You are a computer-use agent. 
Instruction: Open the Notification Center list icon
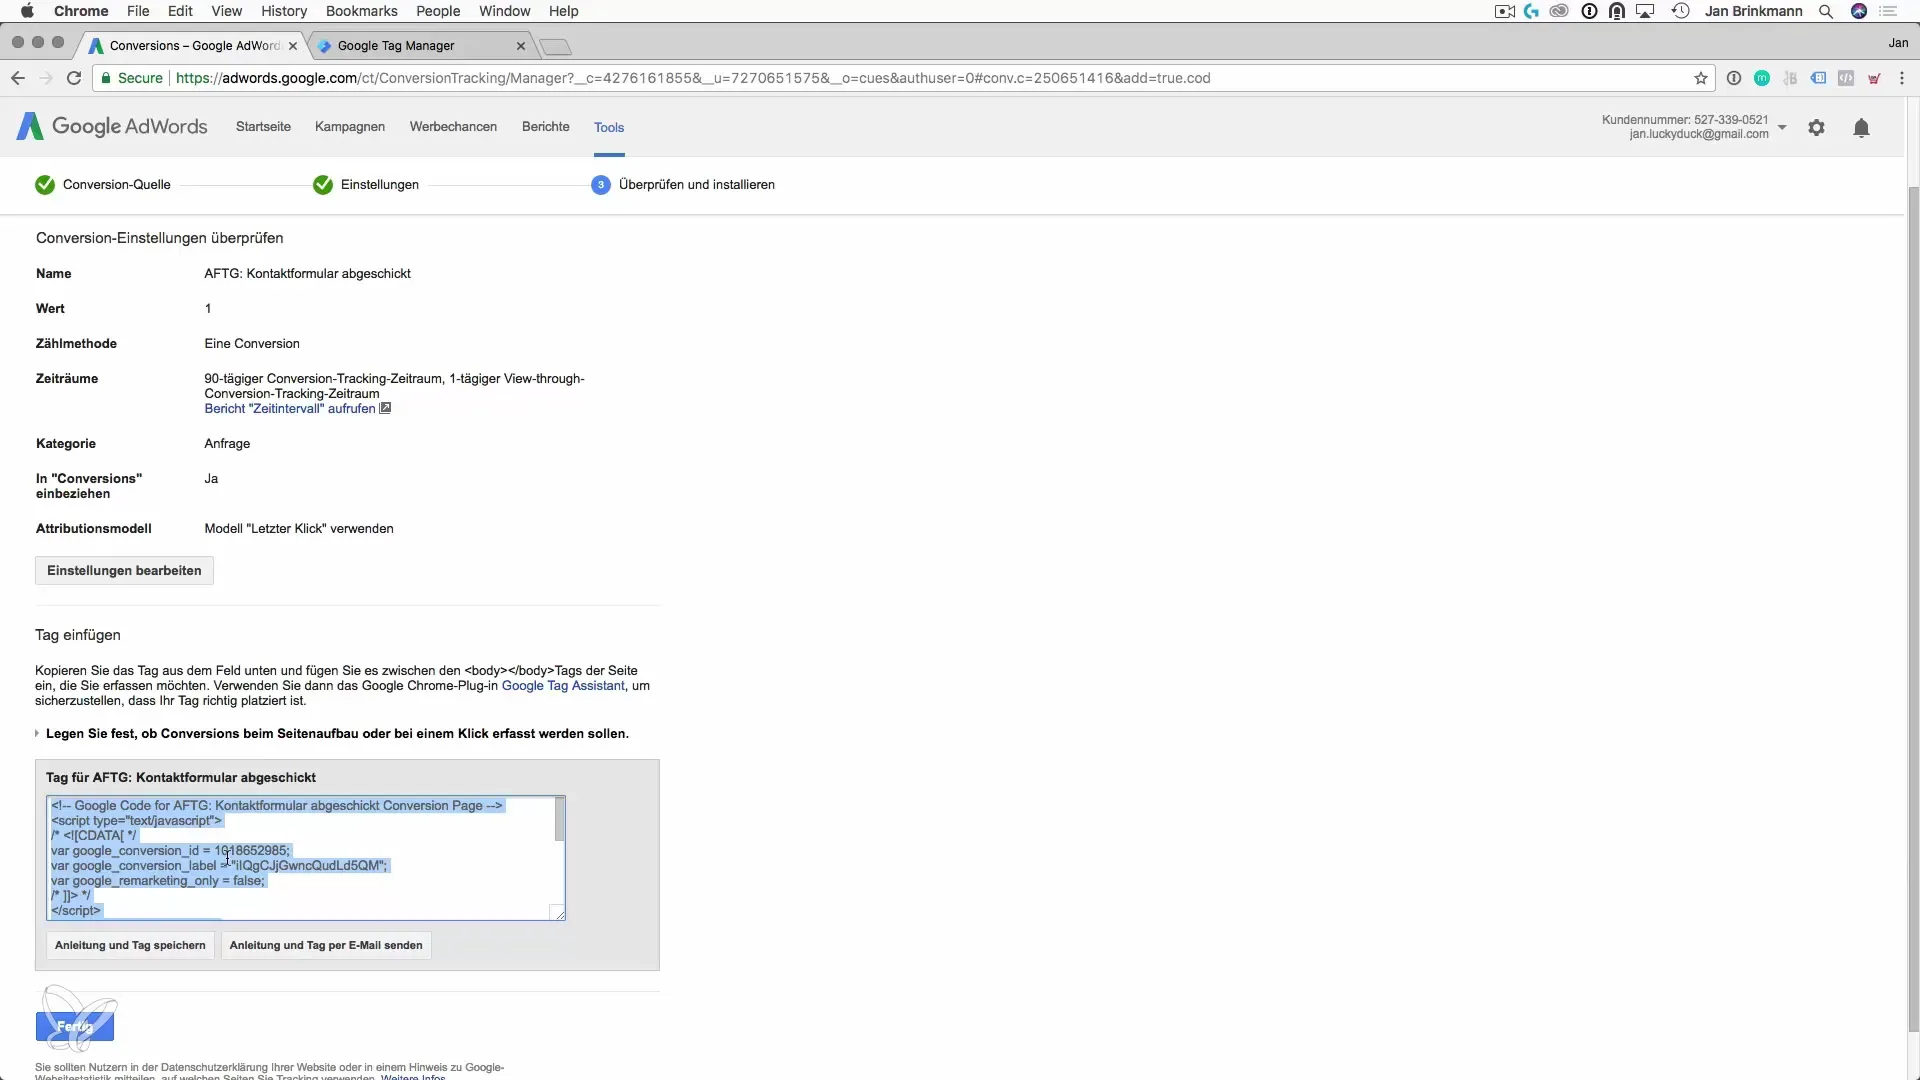click(x=1889, y=11)
